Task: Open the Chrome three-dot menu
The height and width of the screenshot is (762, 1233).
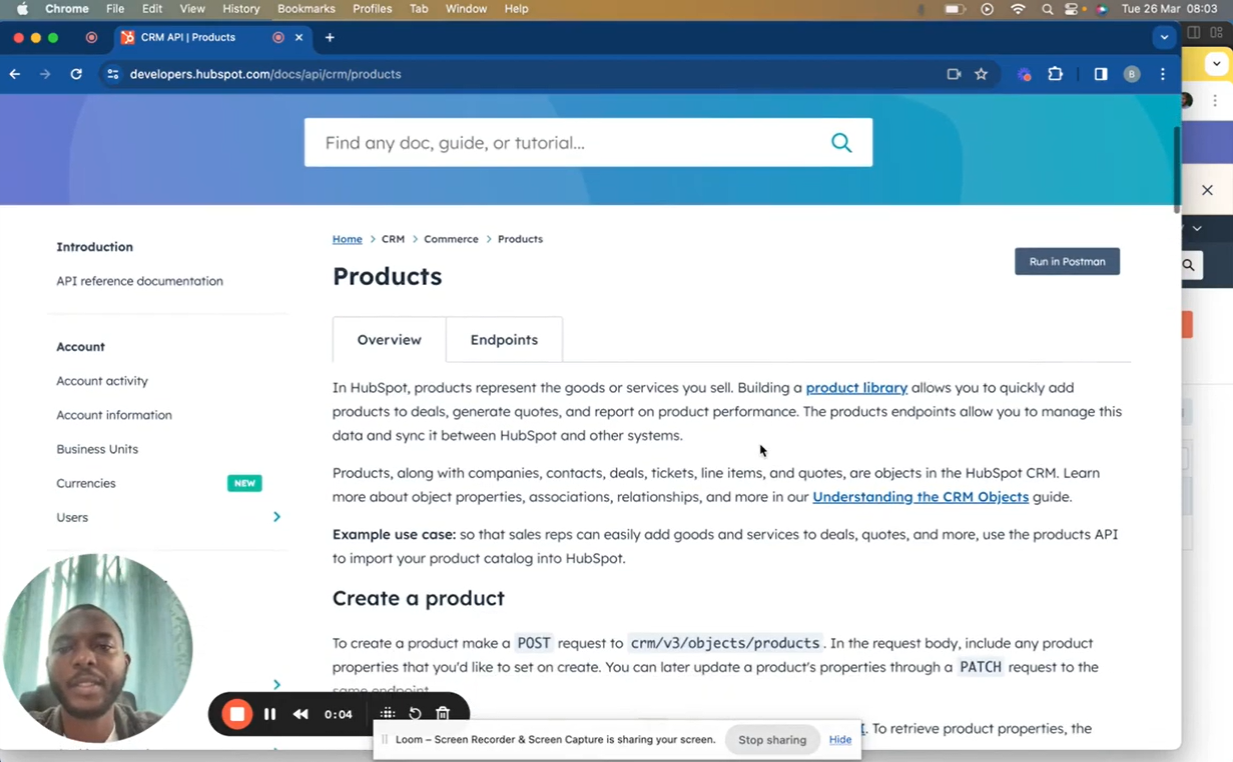Action: 1163,74
